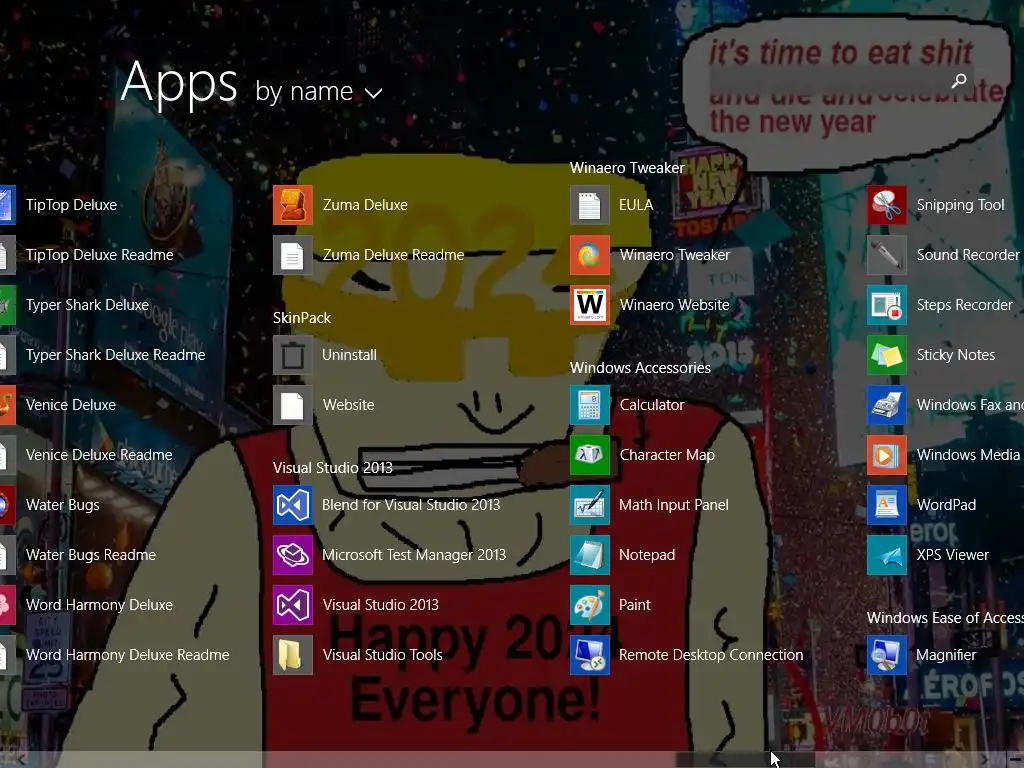1024x768 pixels.
Task: Launch the Magnifier icon
Action: point(887,655)
